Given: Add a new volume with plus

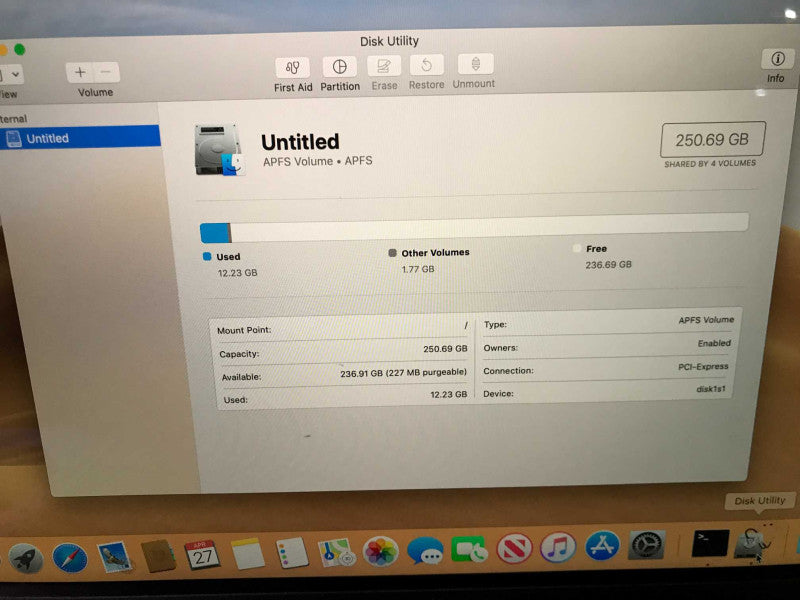Looking at the screenshot, I should (80, 72).
